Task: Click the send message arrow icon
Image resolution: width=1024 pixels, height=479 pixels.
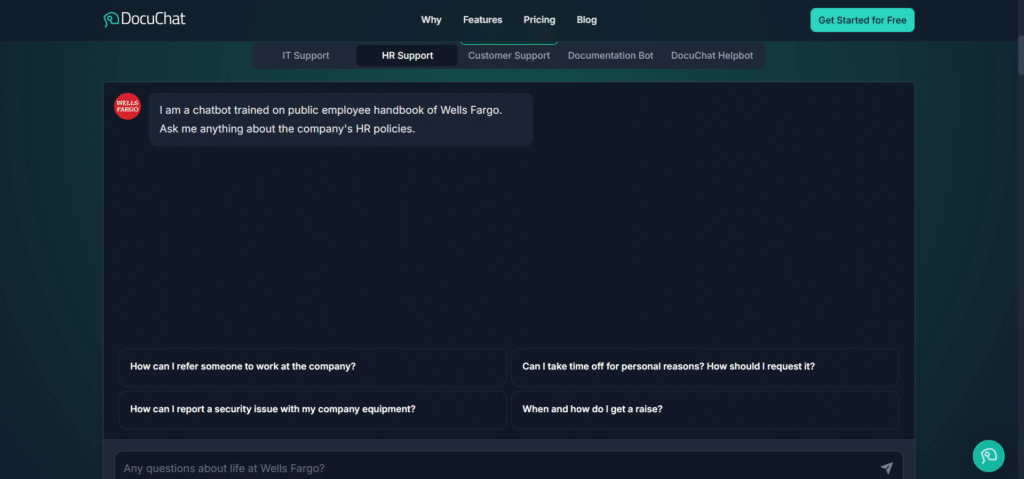Action: click(x=886, y=468)
